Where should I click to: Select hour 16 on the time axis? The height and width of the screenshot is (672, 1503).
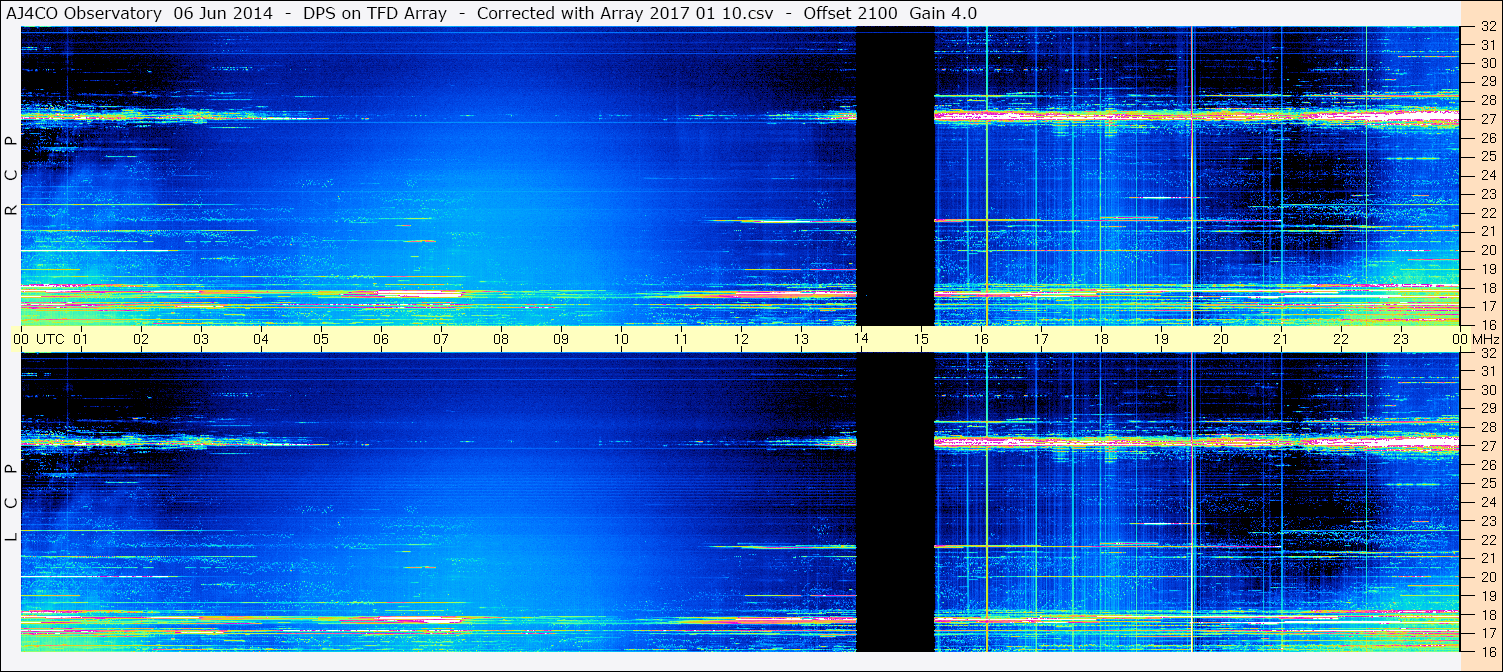pos(981,339)
